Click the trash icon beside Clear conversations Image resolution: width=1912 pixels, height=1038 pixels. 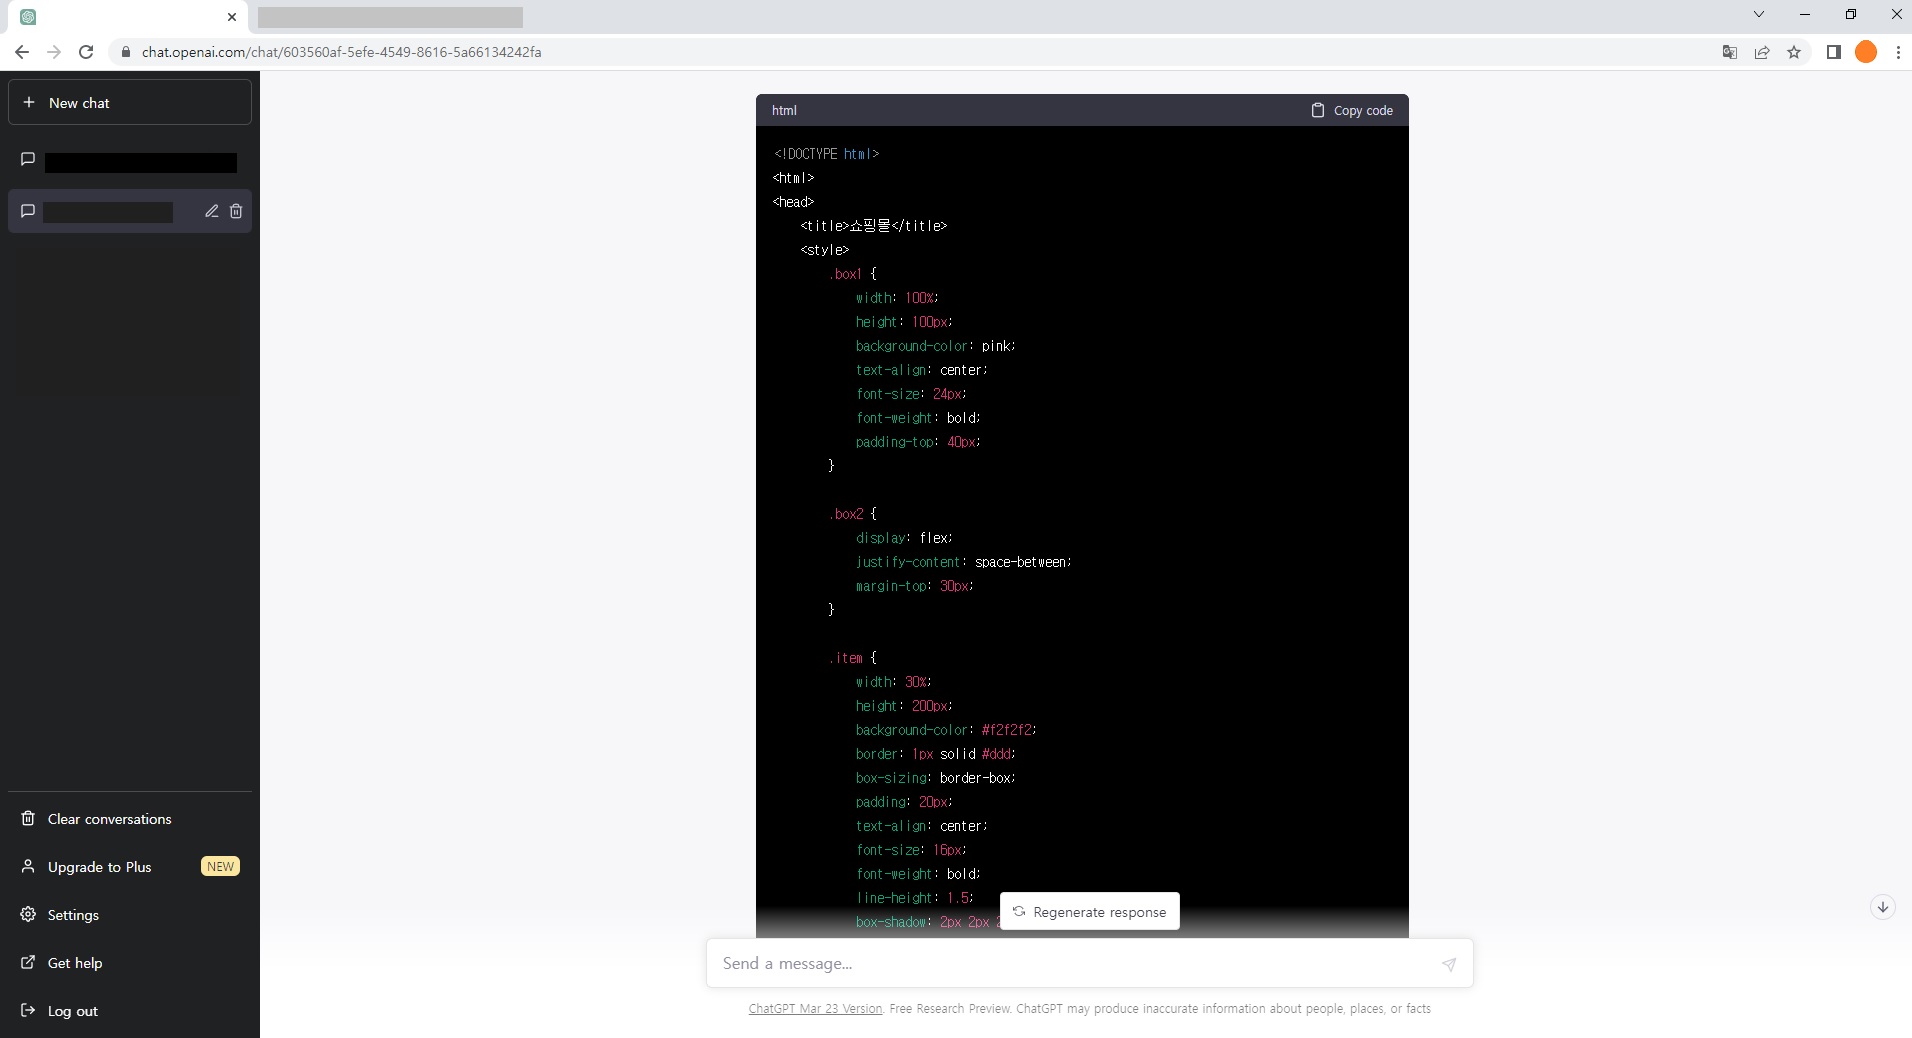pyautogui.click(x=28, y=819)
